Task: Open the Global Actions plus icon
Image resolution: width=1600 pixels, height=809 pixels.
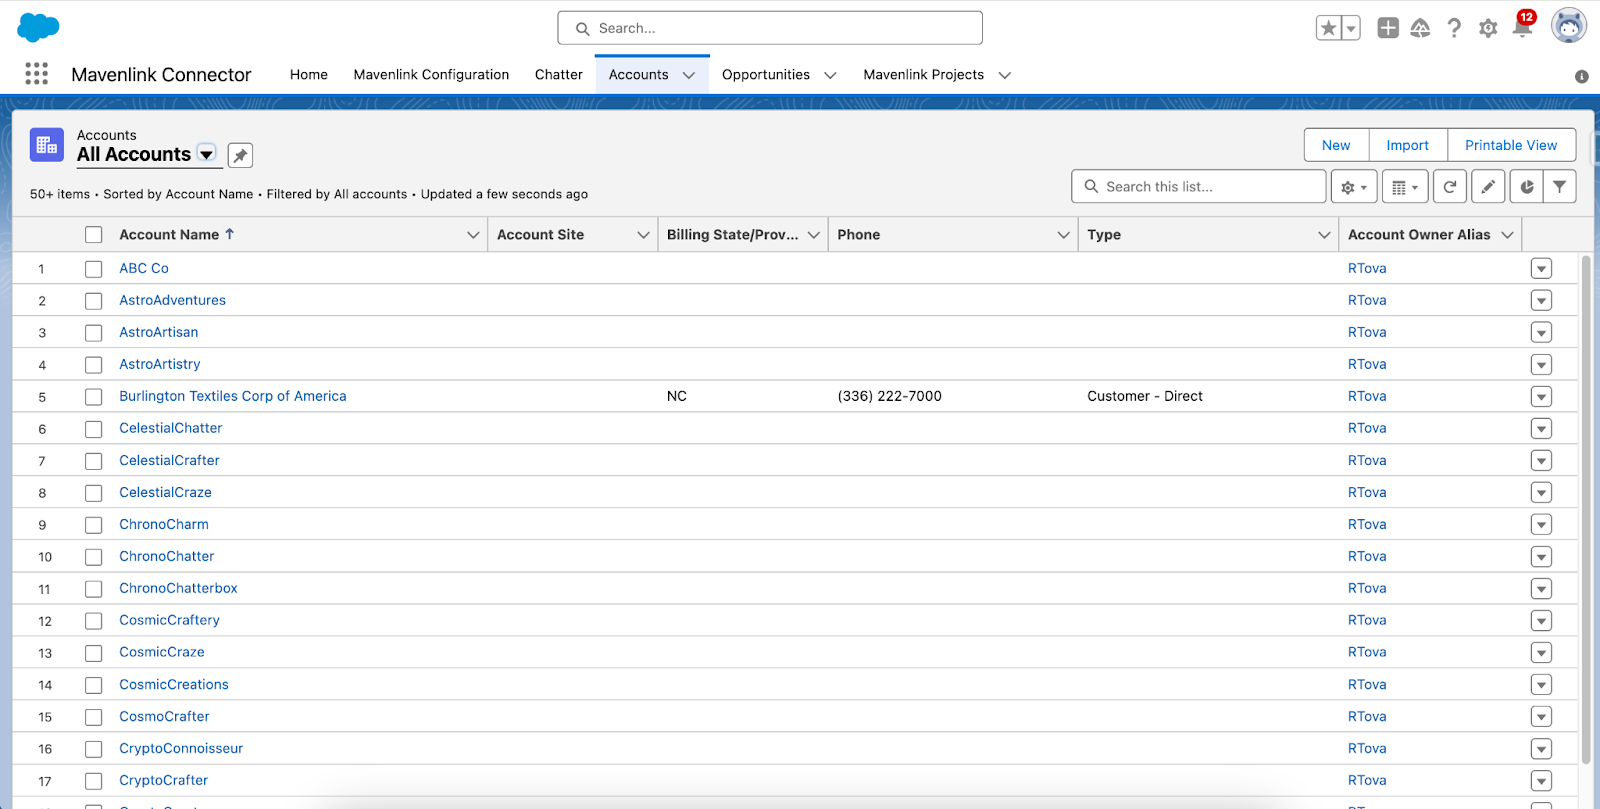Action: pyautogui.click(x=1388, y=28)
